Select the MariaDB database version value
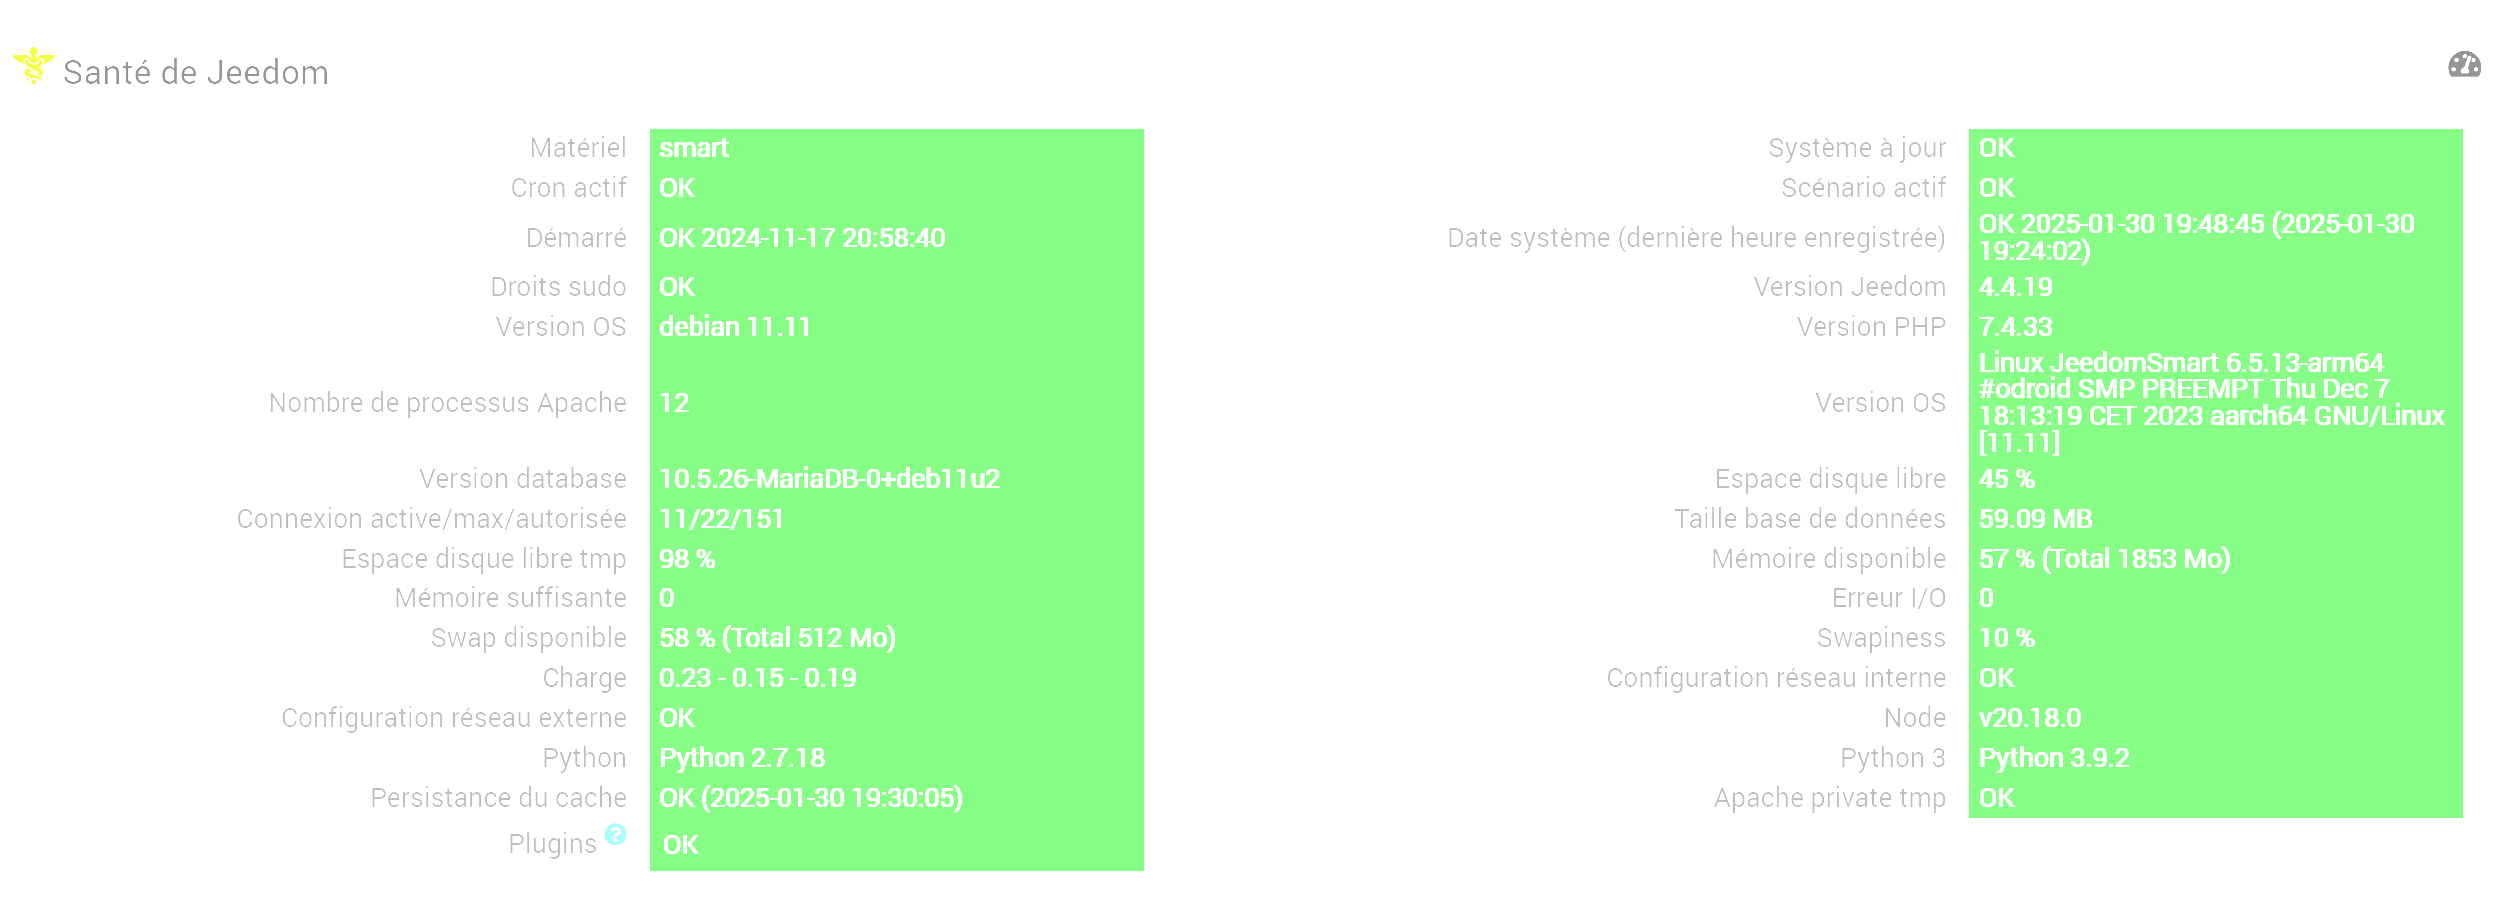 (x=829, y=479)
